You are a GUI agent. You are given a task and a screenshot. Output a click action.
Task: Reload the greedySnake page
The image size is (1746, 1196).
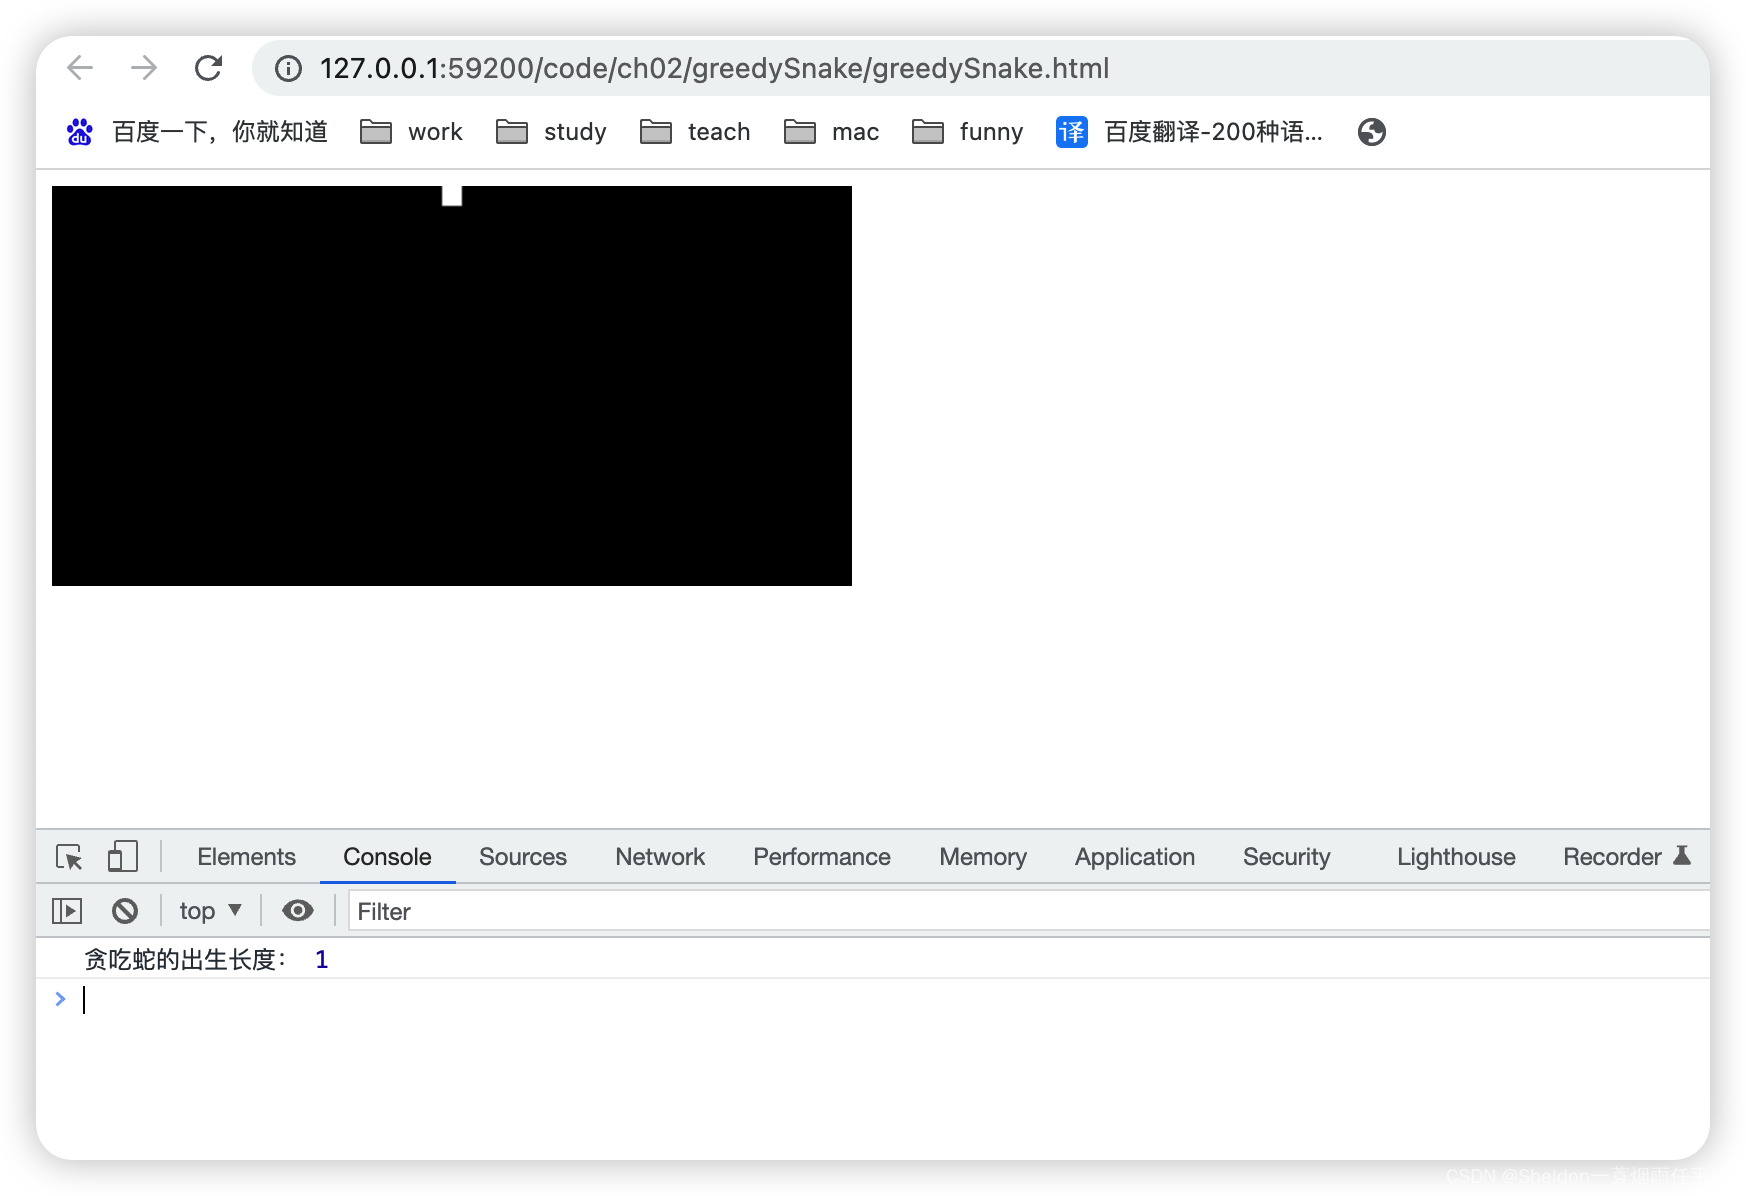(208, 68)
